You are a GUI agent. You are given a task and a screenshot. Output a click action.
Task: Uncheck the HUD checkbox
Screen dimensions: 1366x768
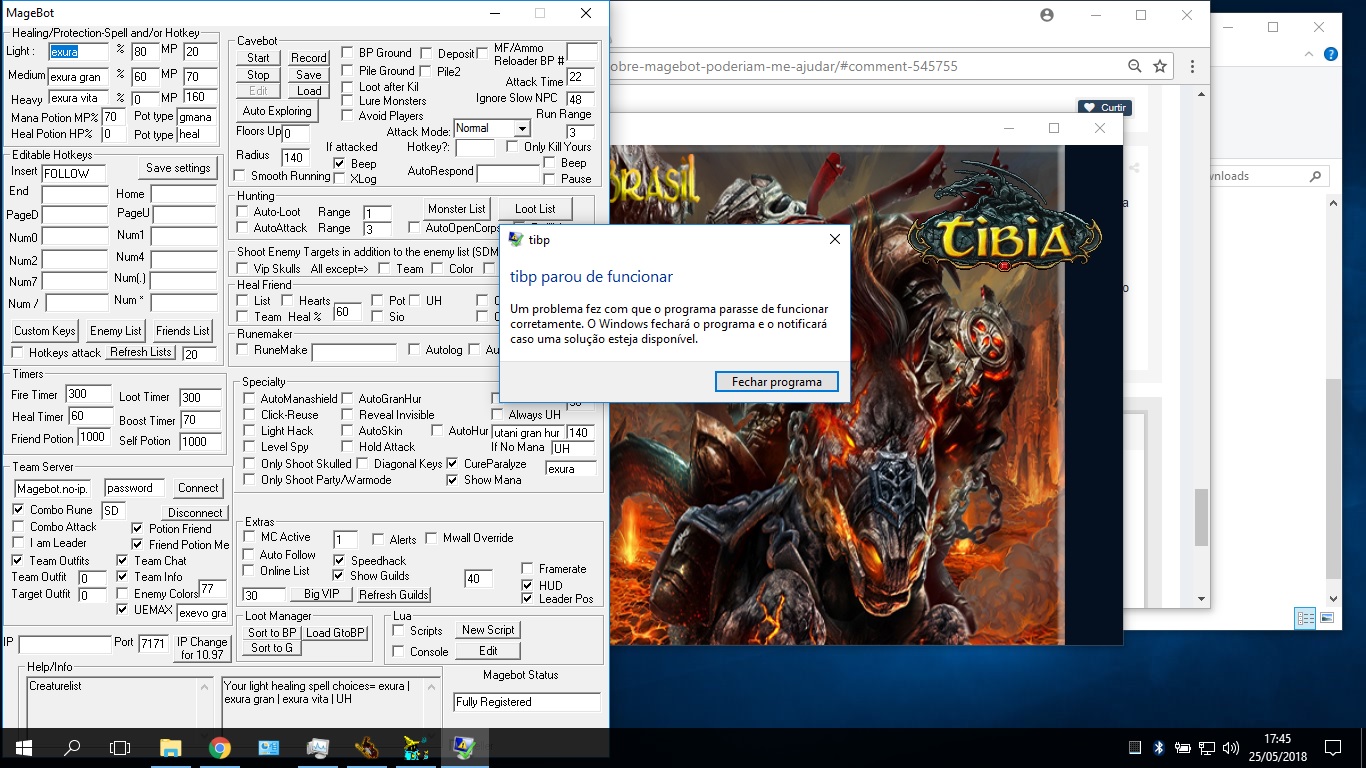pos(528,585)
